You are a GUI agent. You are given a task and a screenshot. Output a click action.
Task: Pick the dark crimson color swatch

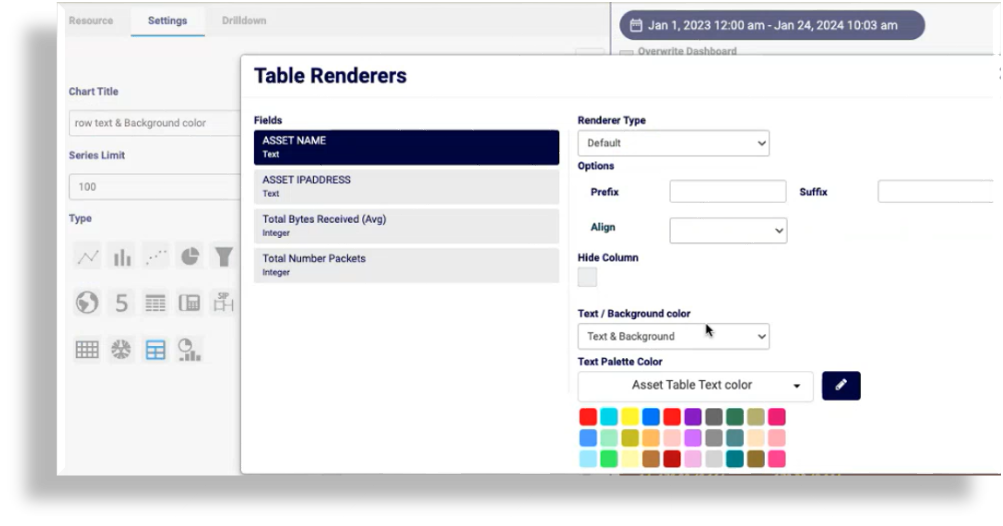click(672, 459)
